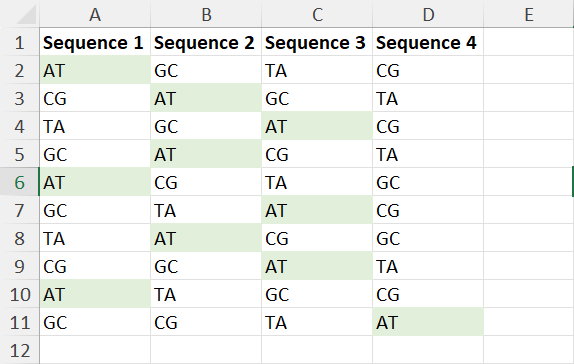Select cell D8 containing GC
The width and height of the screenshot is (574, 364).
[x=428, y=238]
